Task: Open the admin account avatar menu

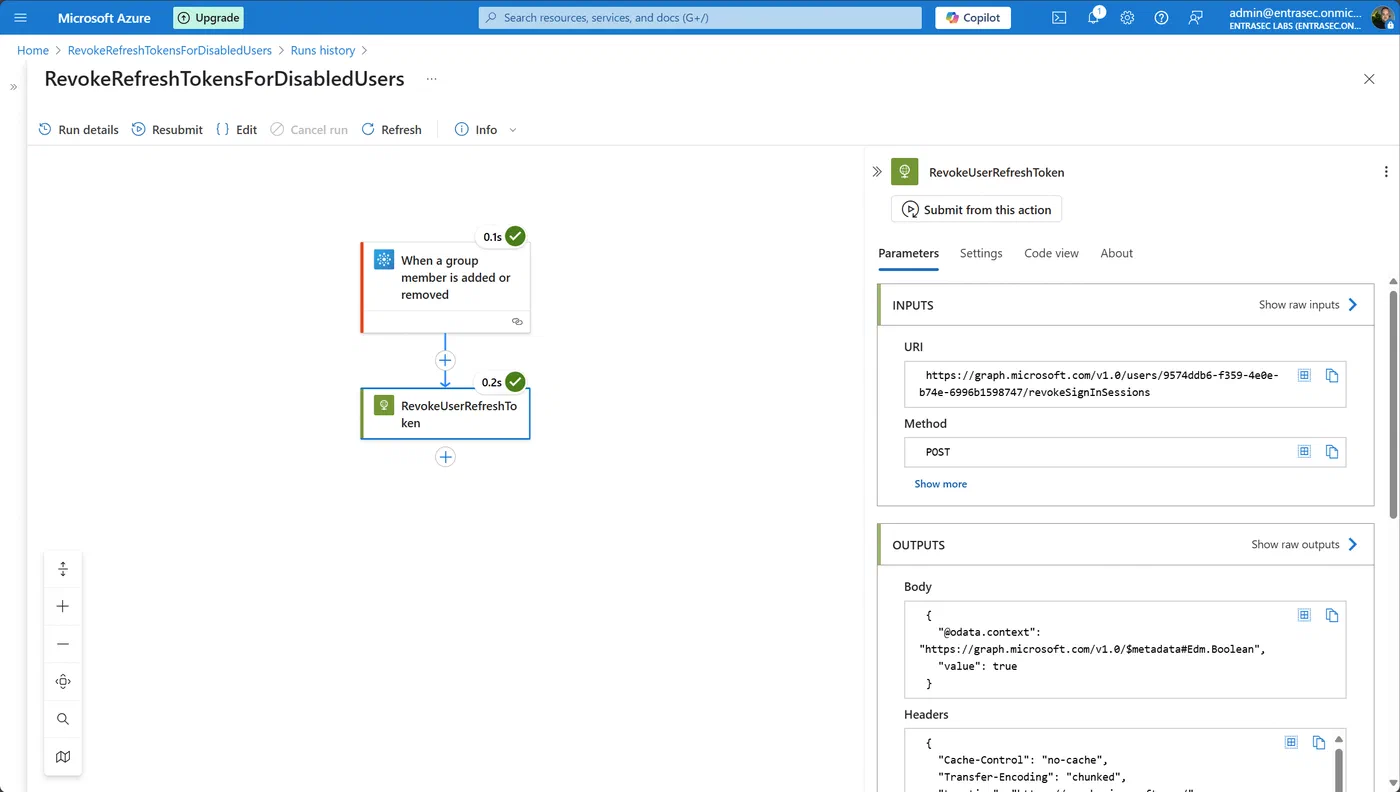Action: pos(1382,18)
